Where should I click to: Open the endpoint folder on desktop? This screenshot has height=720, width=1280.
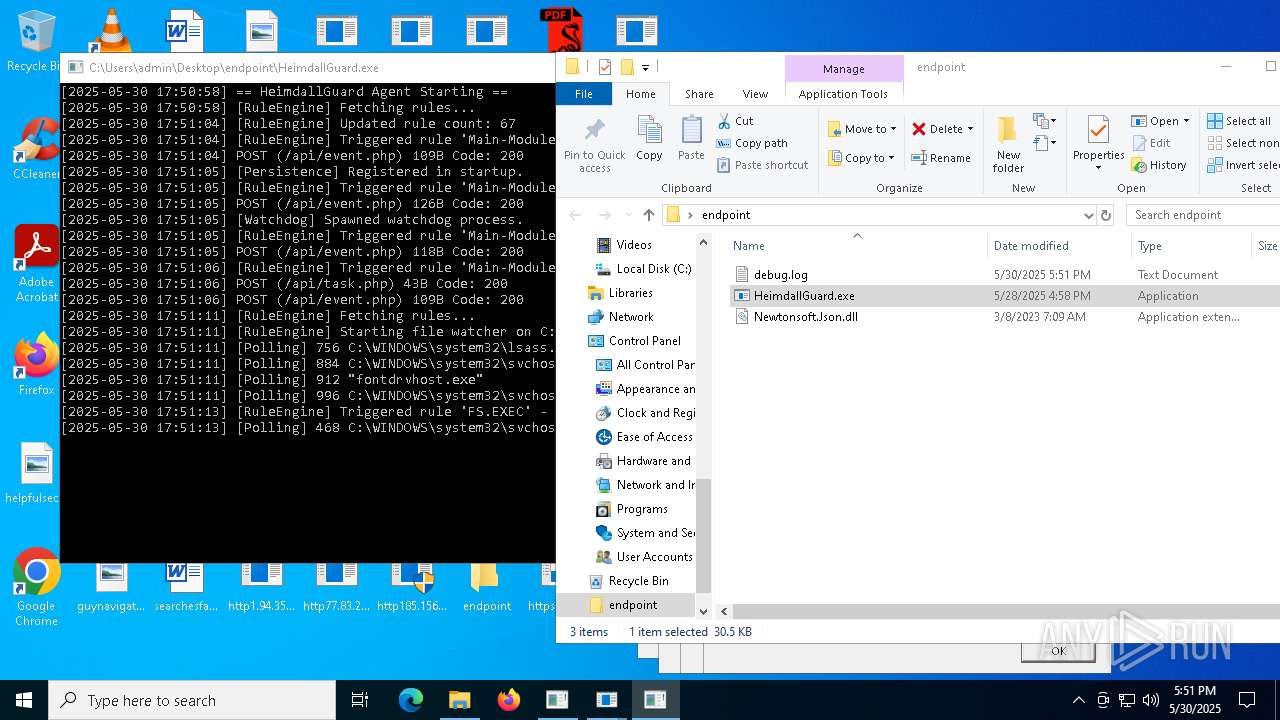(x=487, y=588)
